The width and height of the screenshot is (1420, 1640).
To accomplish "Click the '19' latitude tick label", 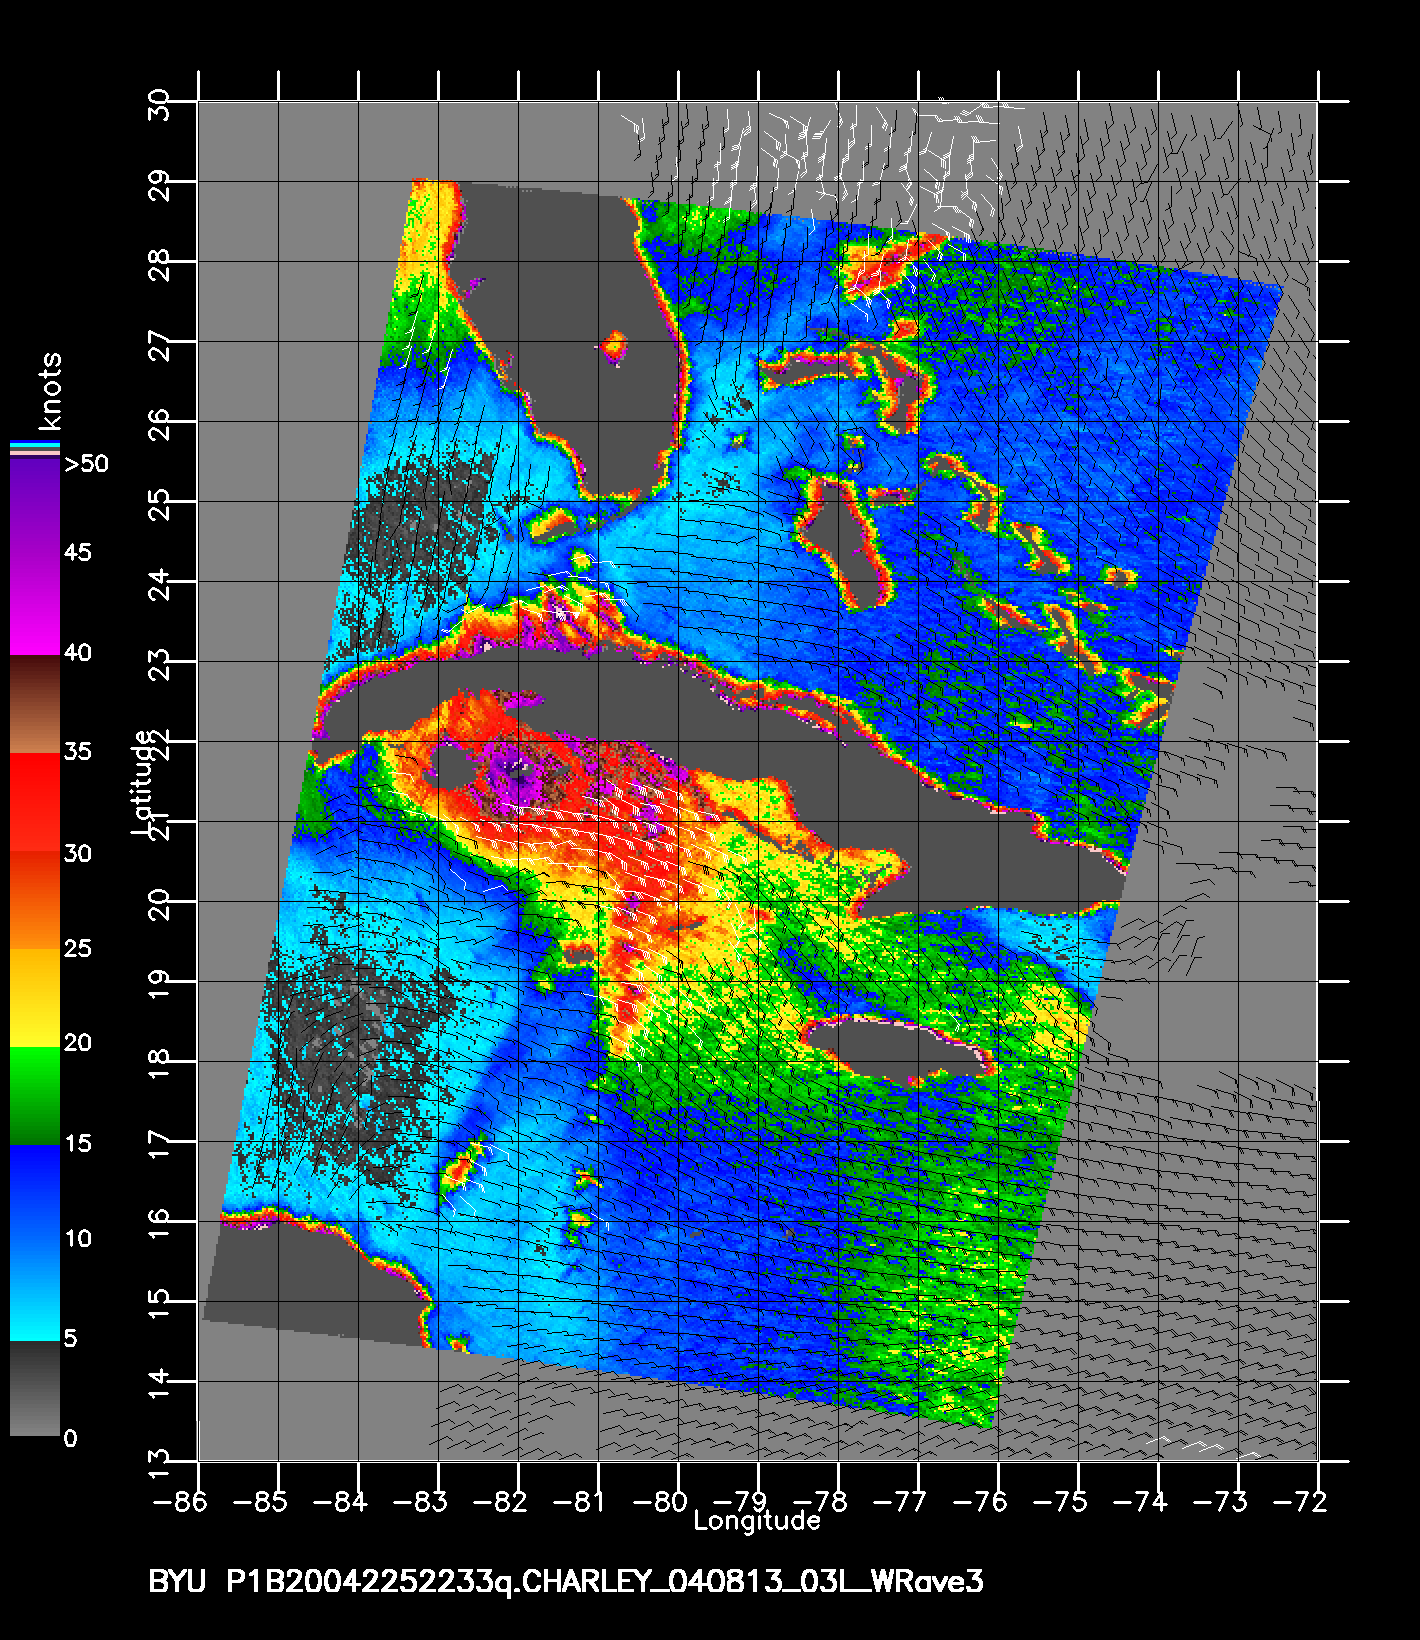I will (x=159, y=982).
